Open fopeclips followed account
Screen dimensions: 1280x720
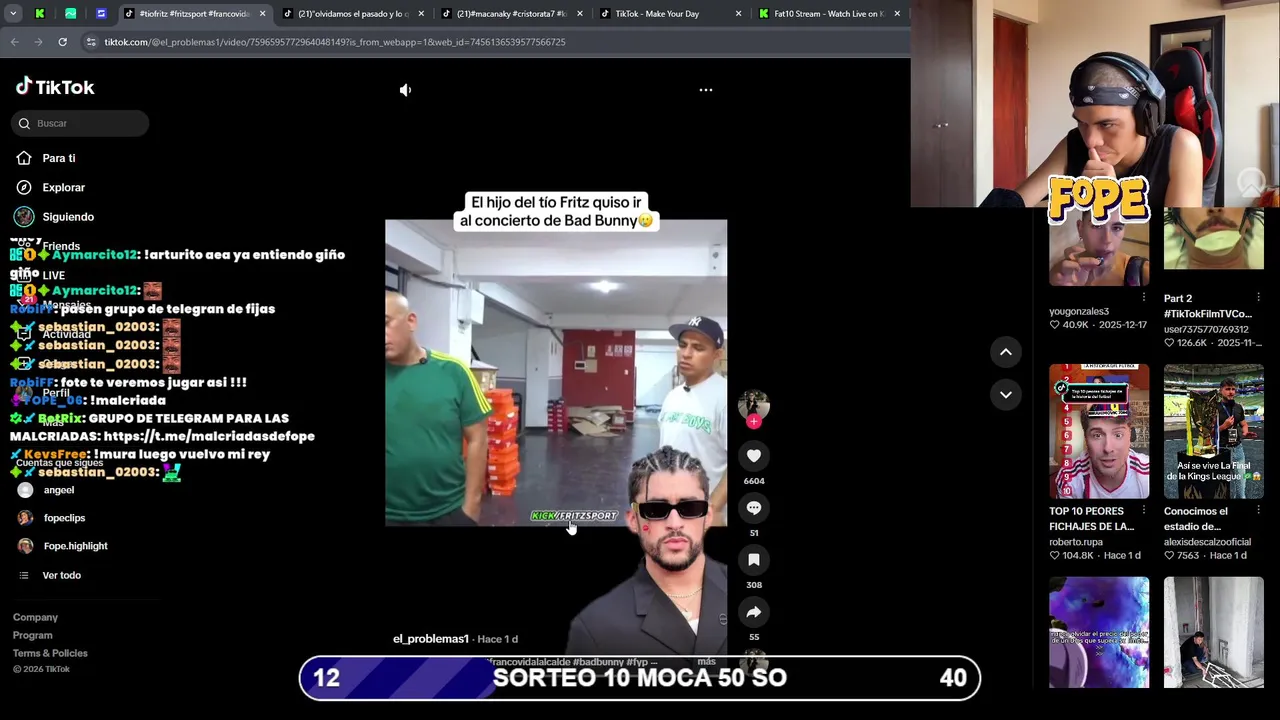click(64, 518)
